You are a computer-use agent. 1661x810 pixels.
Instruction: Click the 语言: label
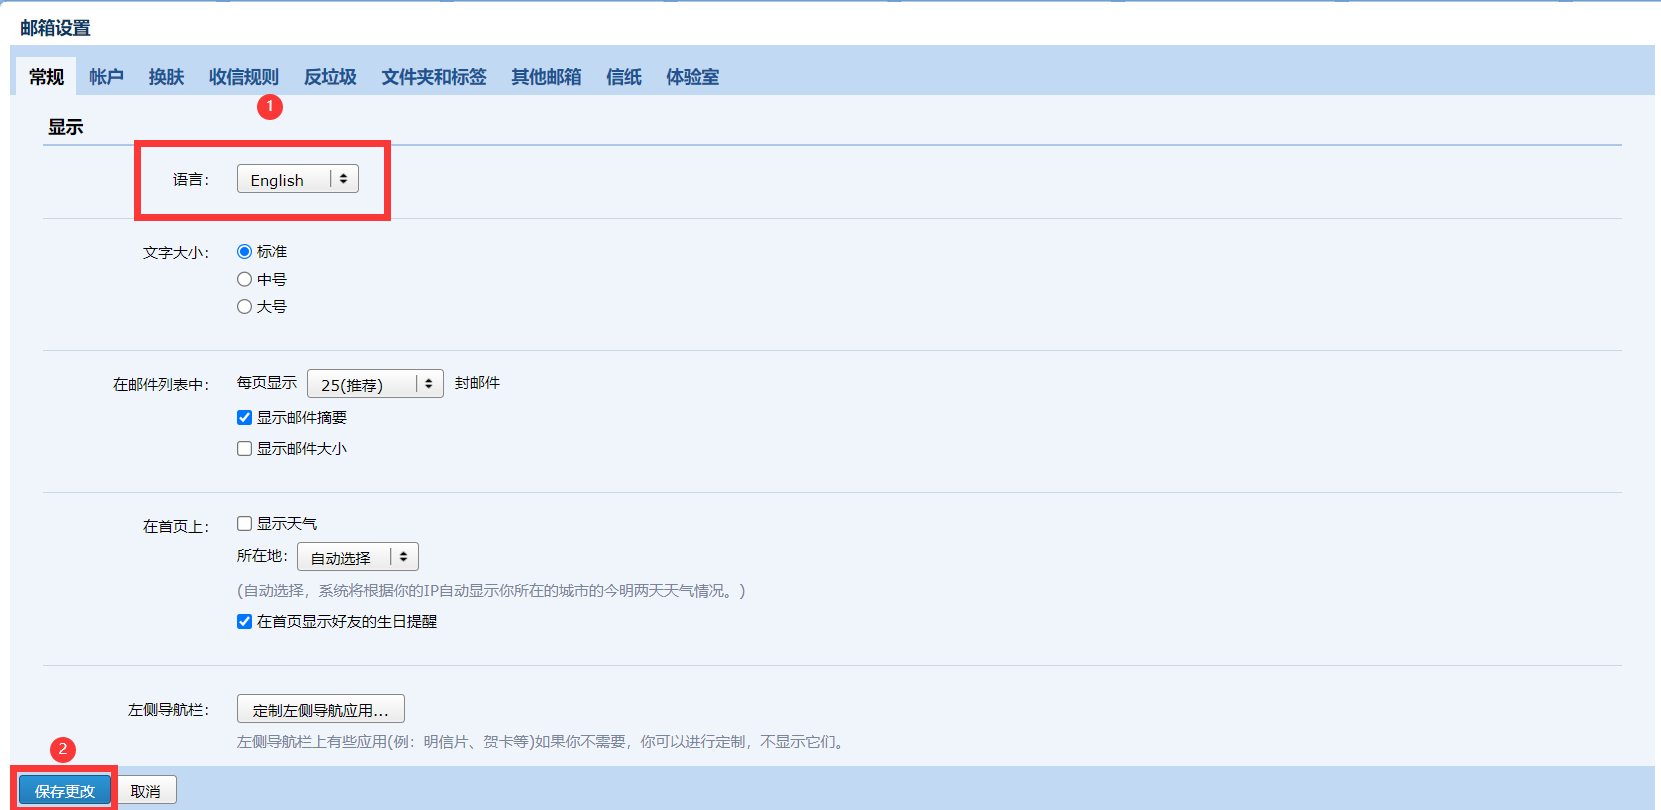[x=191, y=180]
